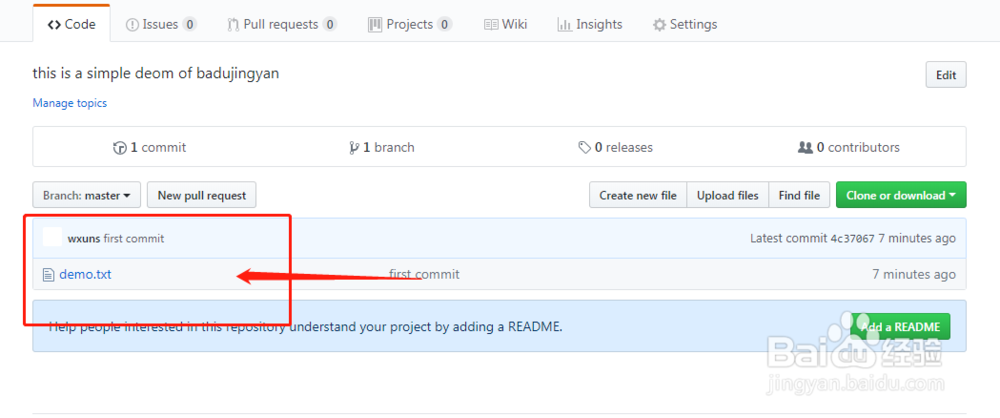1000x418 pixels.
Task: Open the Code tab
Action: click(72, 24)
